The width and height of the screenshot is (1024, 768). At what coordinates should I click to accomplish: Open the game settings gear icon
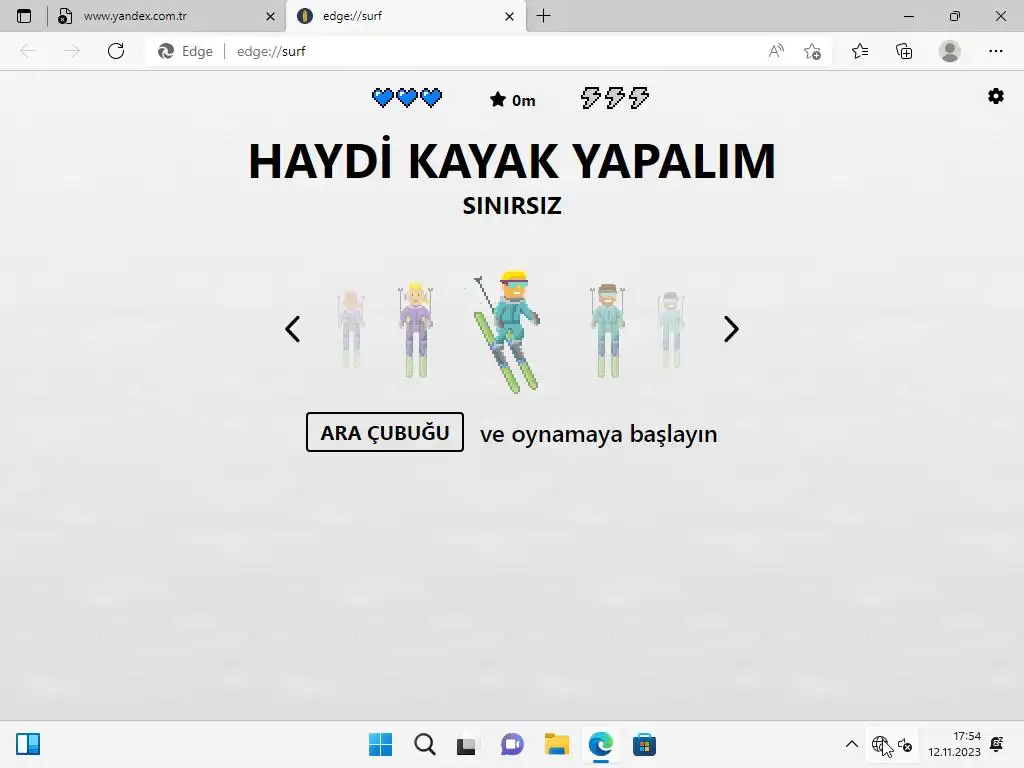995,97
